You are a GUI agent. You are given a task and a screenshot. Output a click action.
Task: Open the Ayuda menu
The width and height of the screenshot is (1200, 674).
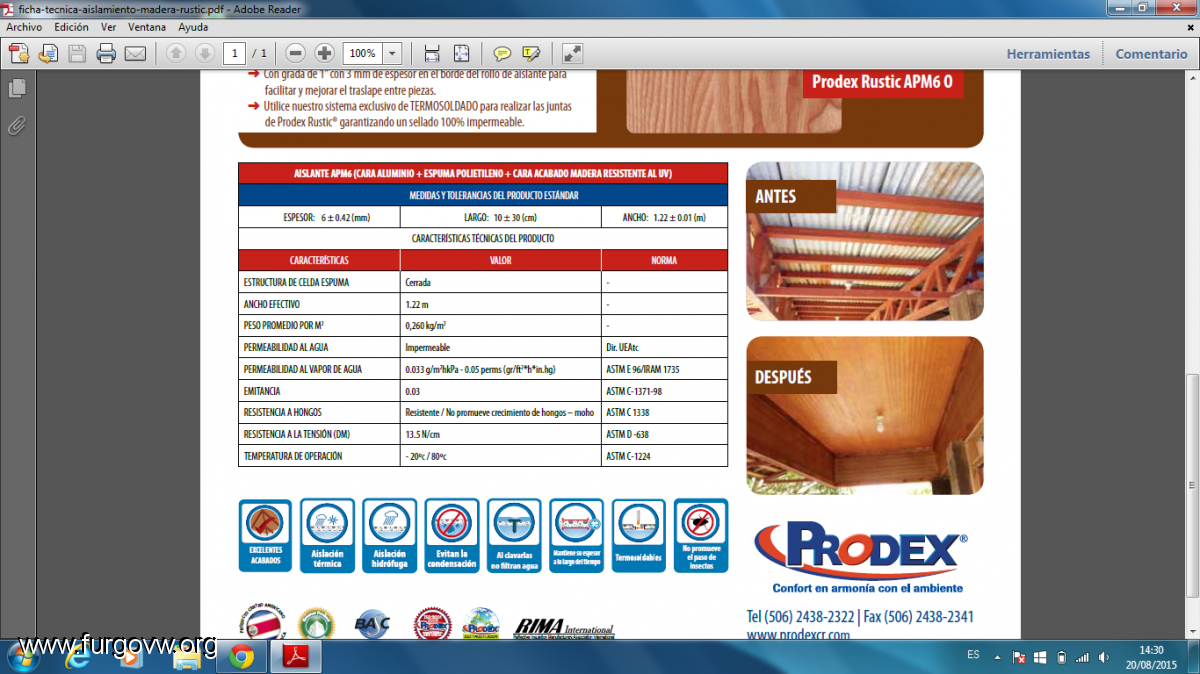193,27
